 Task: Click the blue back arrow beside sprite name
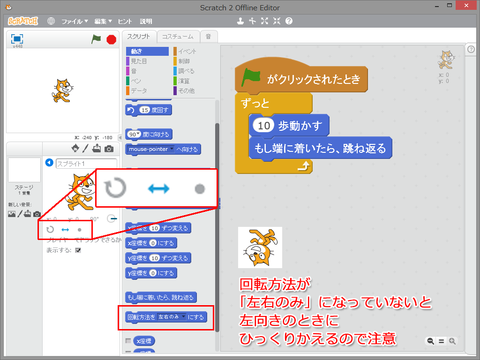tap(49, 162)
